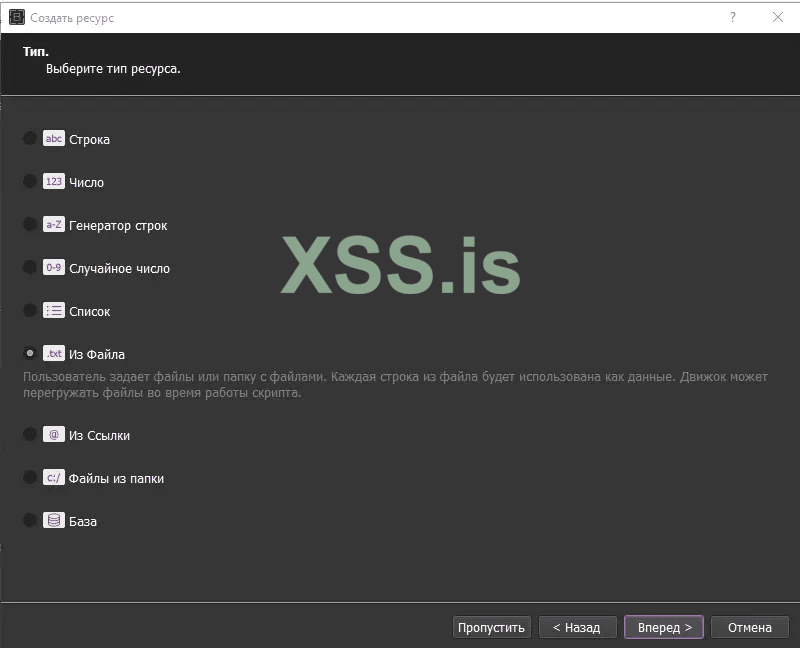This screenshot has height=648, width=800.
Task: Proceed with the Вперед button
Action: pos(664,627)
